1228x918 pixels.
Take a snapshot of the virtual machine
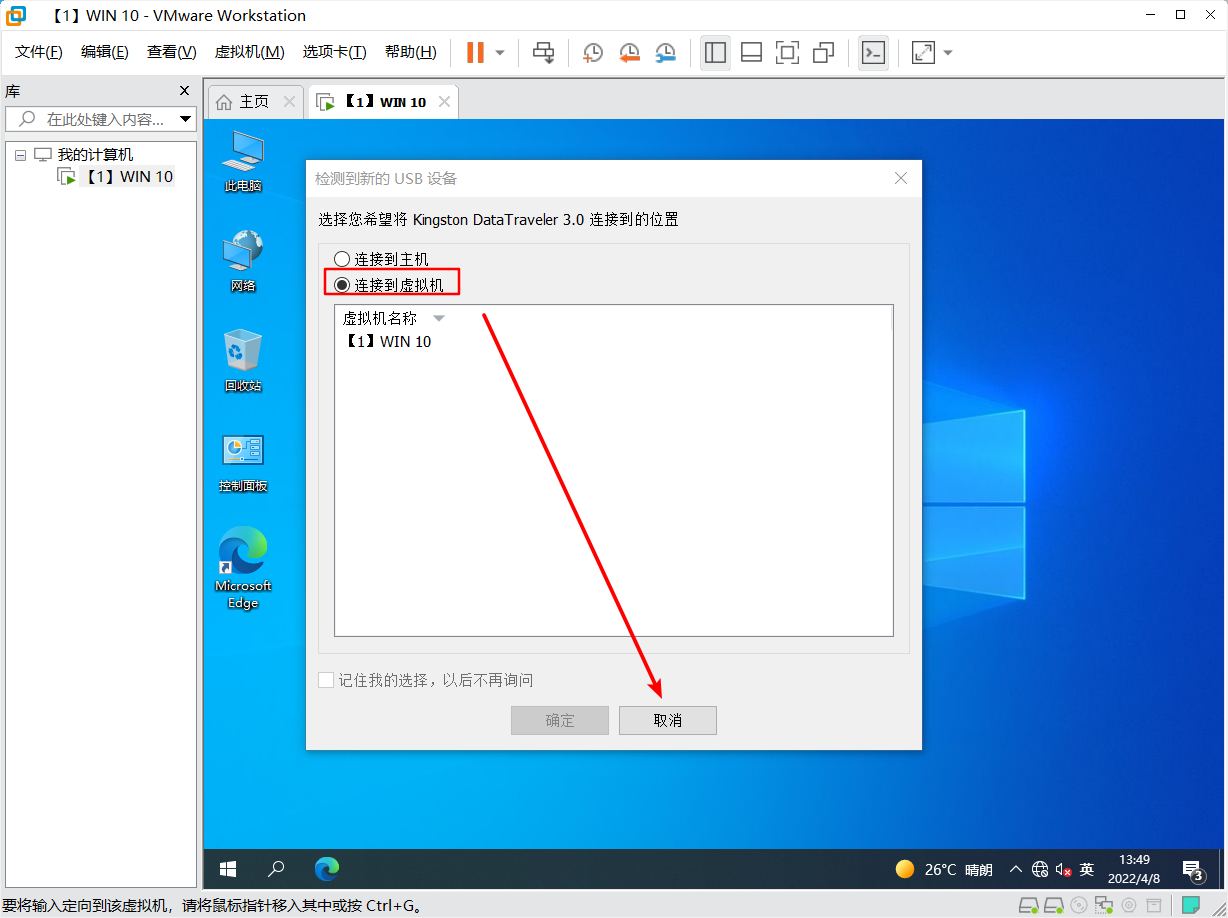point(593,52)
